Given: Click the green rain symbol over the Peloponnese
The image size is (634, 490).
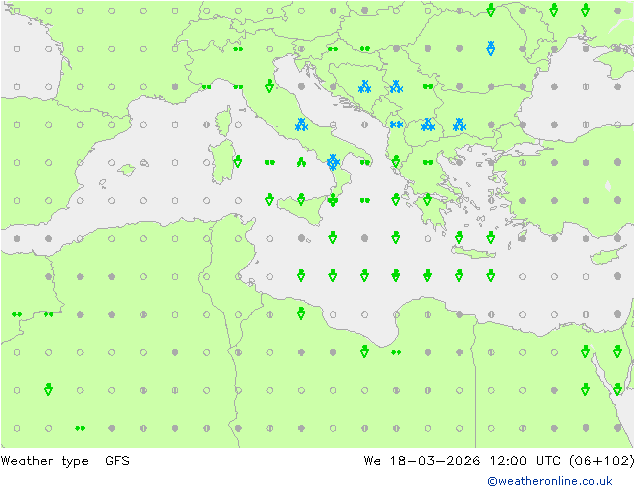Looking at the screenshot, I should (x=427, y=199).
